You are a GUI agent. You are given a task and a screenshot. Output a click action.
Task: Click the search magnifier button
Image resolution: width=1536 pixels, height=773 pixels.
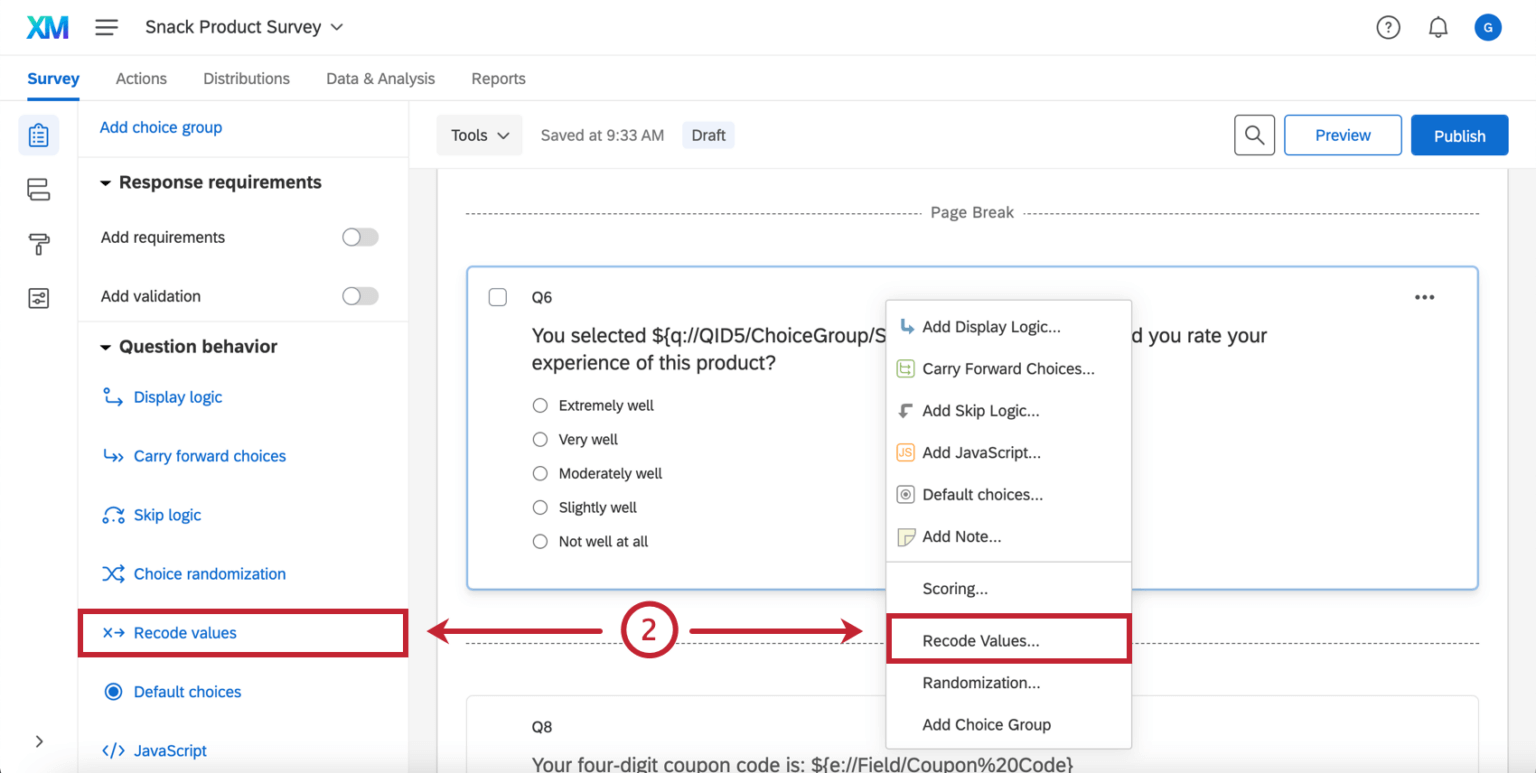(x=1254, y=135)
